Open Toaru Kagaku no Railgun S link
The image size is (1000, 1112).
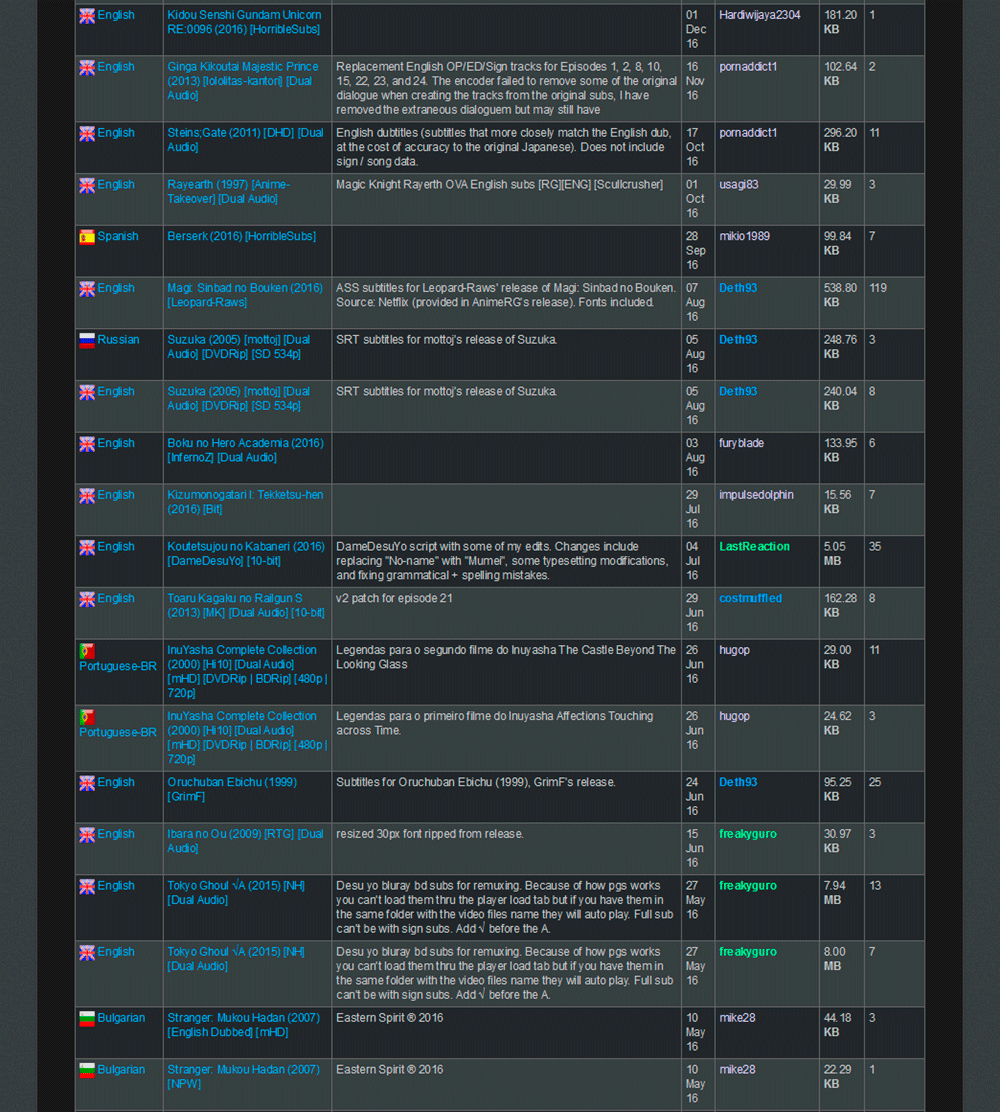pyautogui.click(x=246, y=606)
